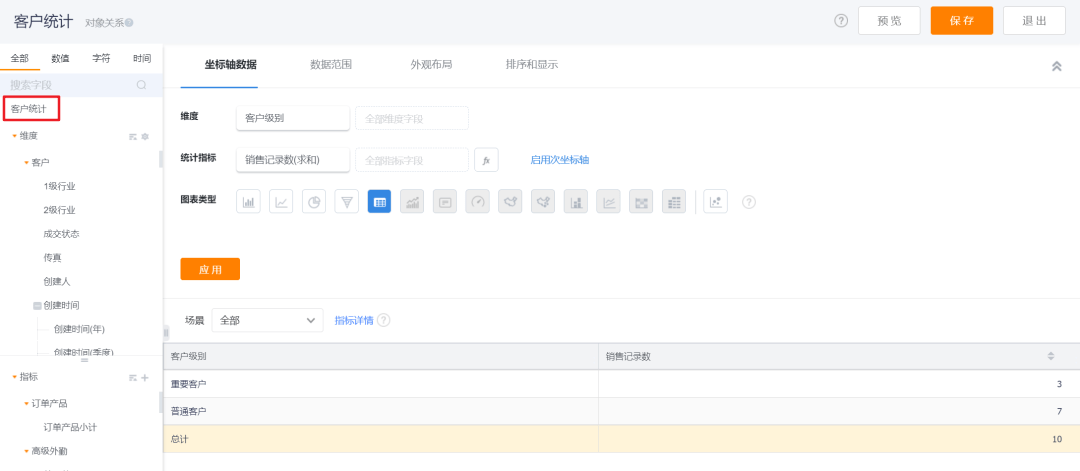Select the combined bar-line chart icon
The height and width of the screenshot is (471, 1080).
pos(412,202)
